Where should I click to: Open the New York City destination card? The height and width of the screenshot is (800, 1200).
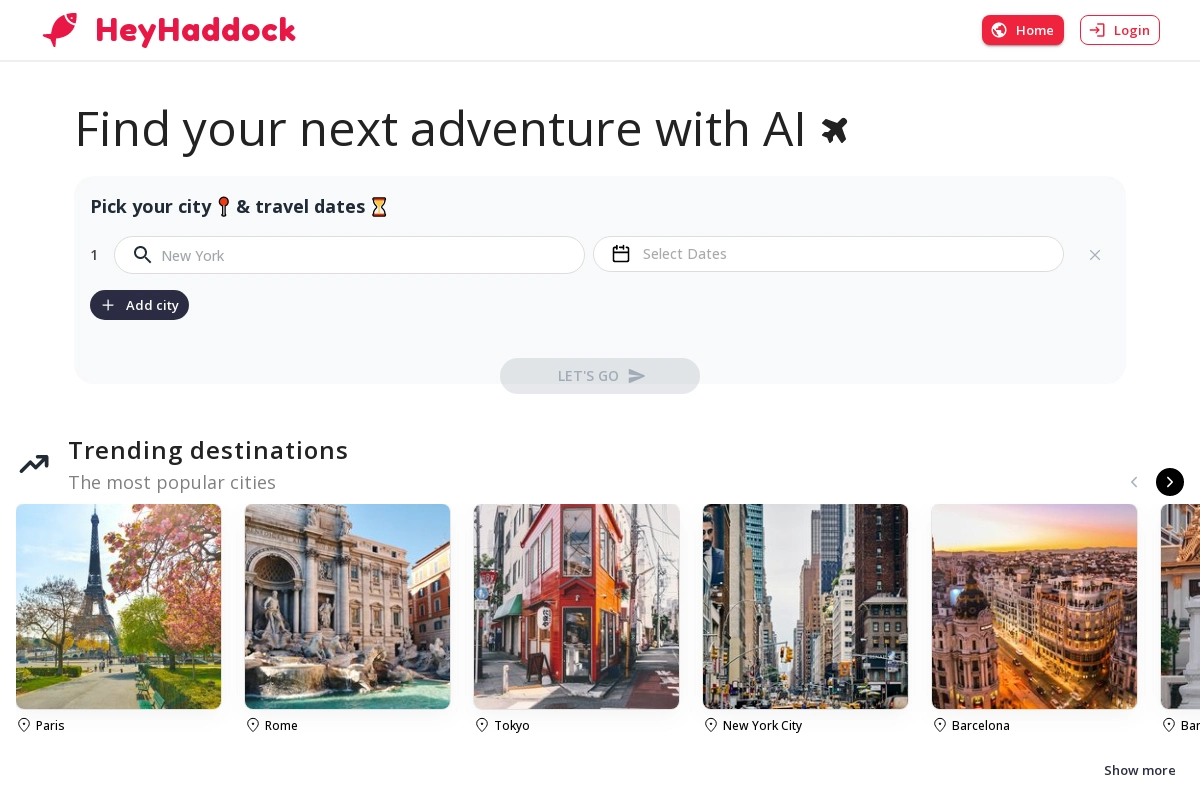point(805,618)
